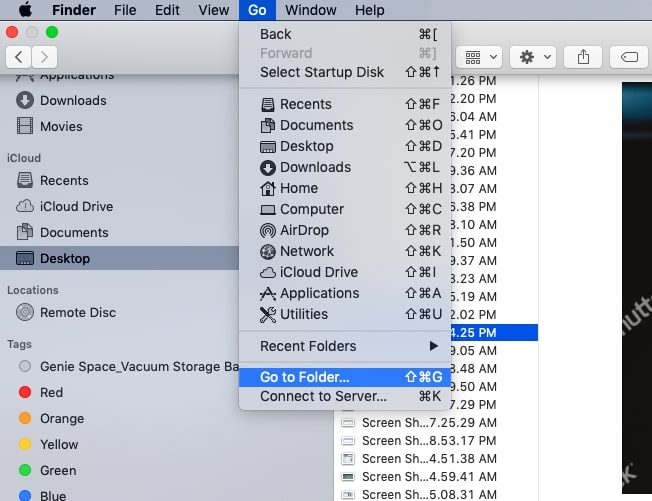Select file Screen Sh...4.59.41 AM
Viewport: 652px width, 501px height.
point(436,476)
